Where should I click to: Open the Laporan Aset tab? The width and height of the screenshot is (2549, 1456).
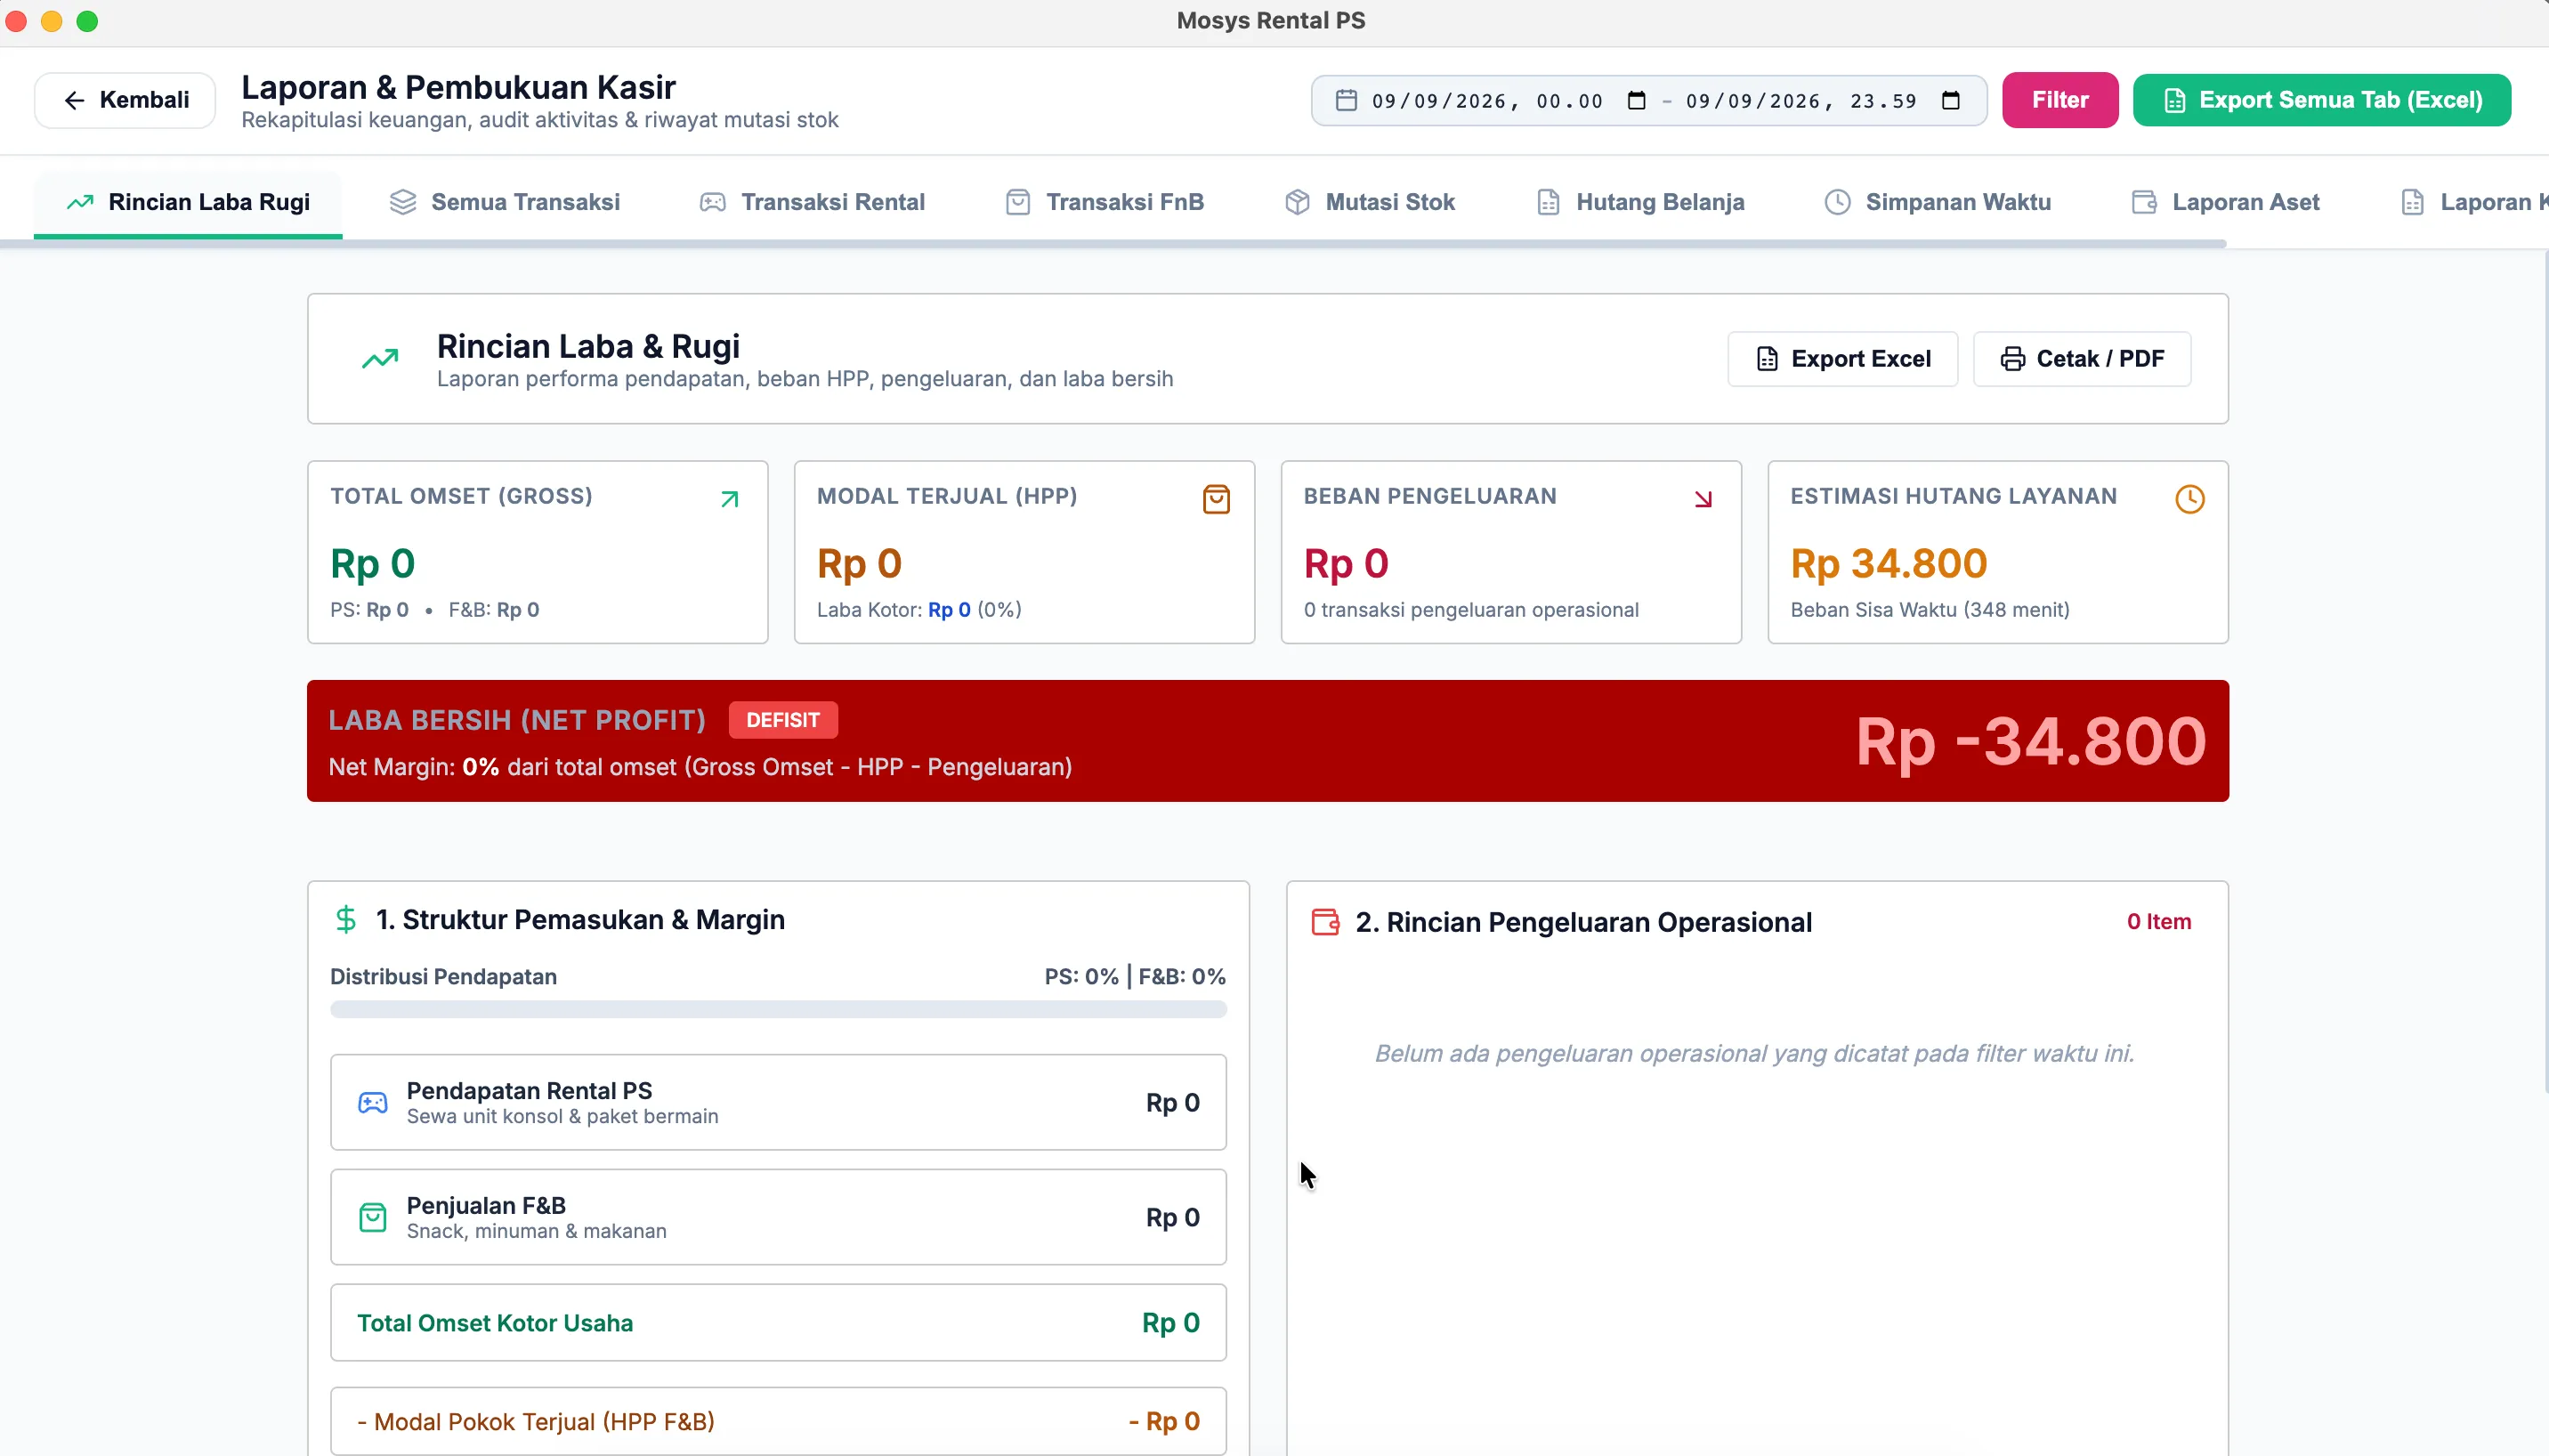[x=2225, y=202]
